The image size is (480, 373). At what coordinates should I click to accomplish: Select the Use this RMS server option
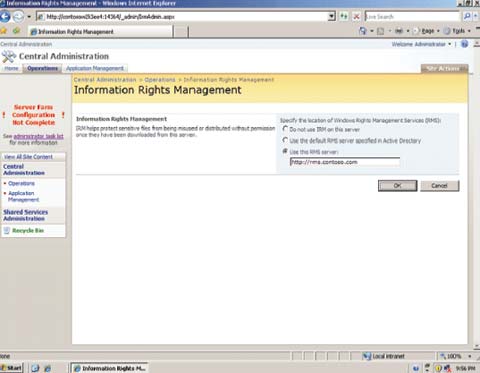coord(285,151)
